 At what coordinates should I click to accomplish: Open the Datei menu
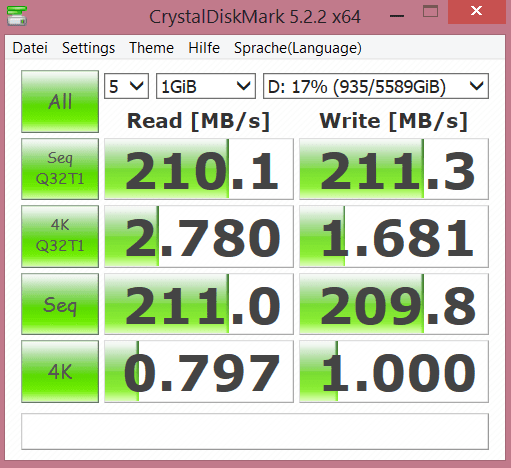(30, 48)
